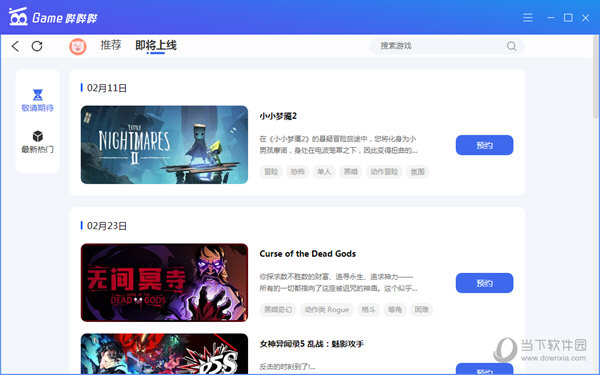Go back with the left arrow icon

15,46
